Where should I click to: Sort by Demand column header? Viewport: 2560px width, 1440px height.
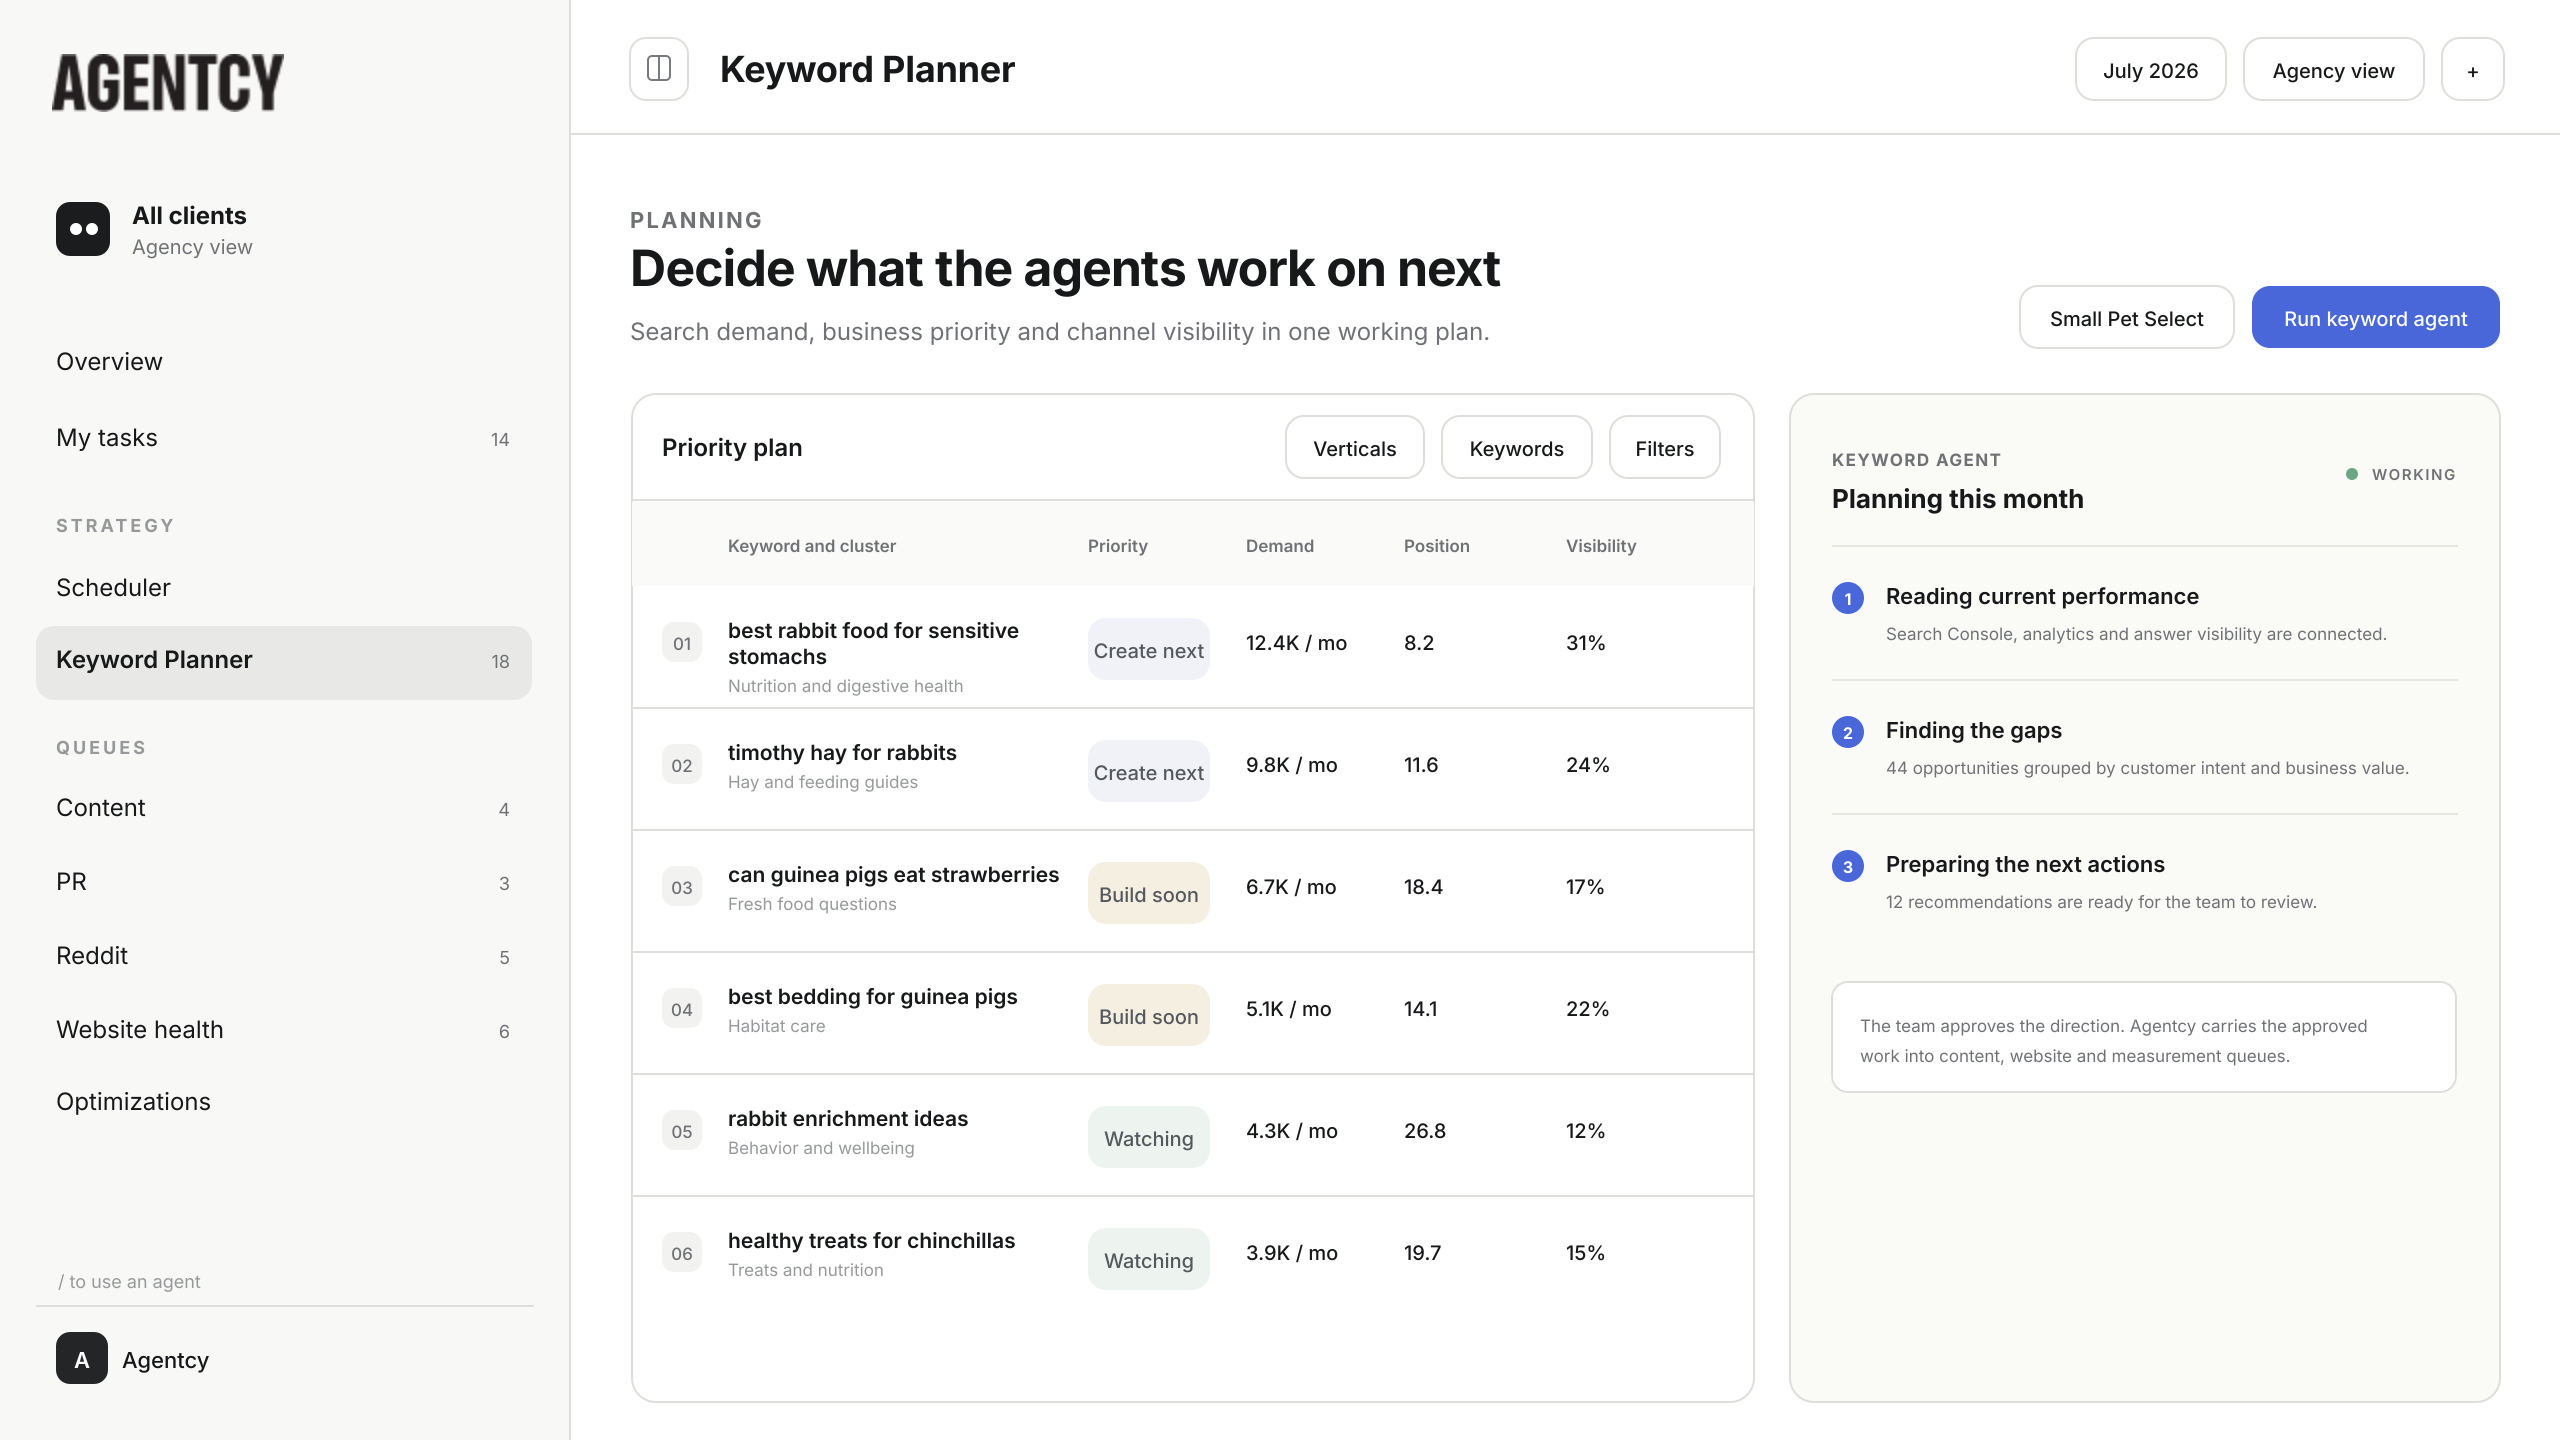(1279, 546)
